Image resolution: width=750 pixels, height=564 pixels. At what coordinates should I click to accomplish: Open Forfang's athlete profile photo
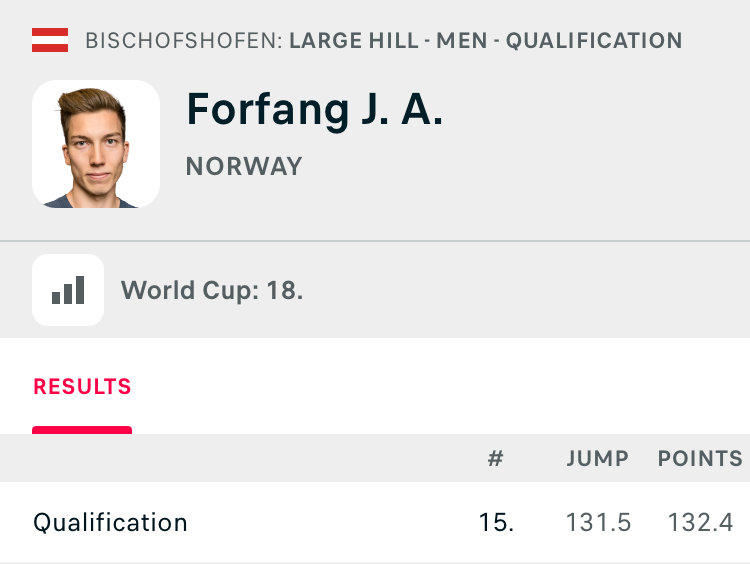96,144
